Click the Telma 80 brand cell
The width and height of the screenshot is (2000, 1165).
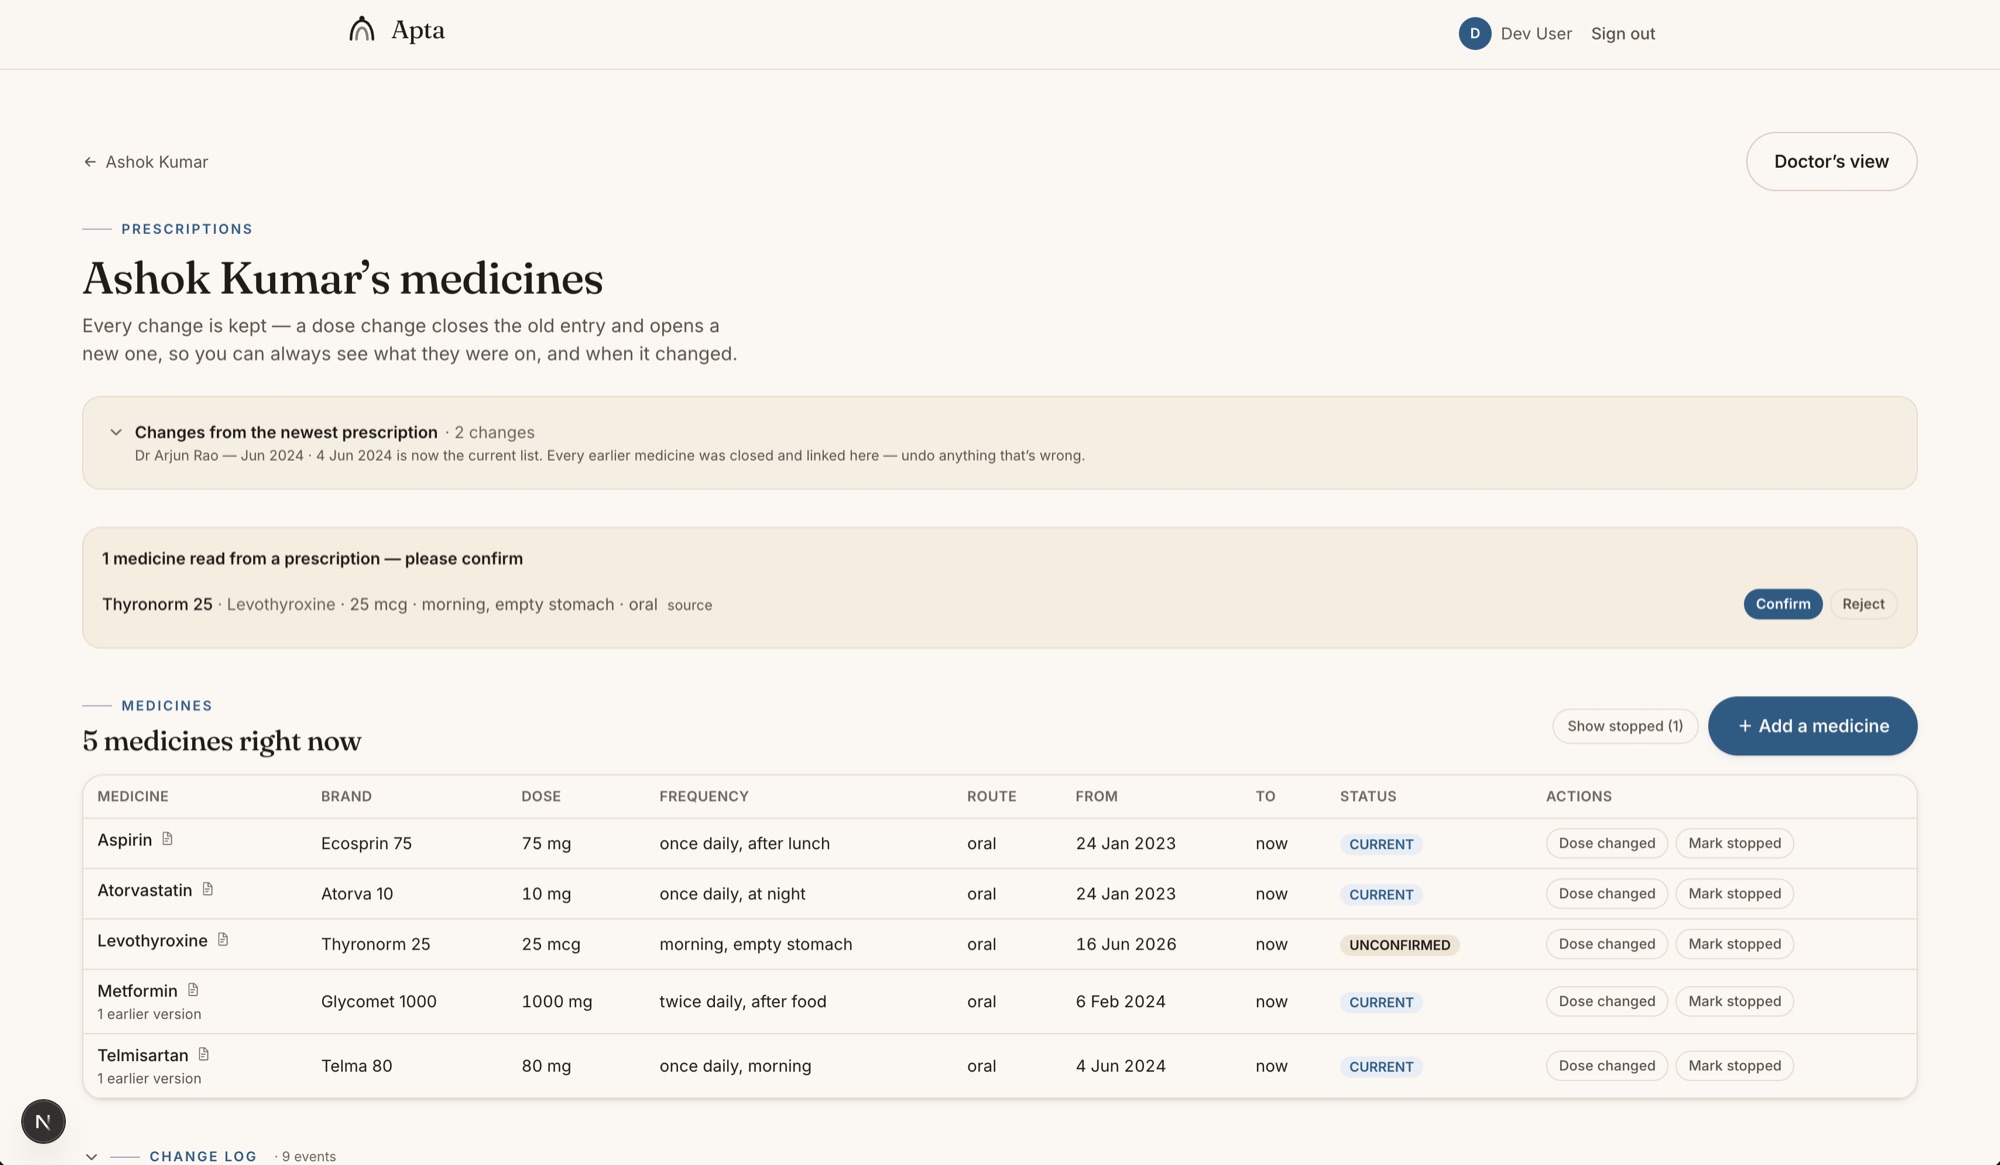coord(357,1066)
